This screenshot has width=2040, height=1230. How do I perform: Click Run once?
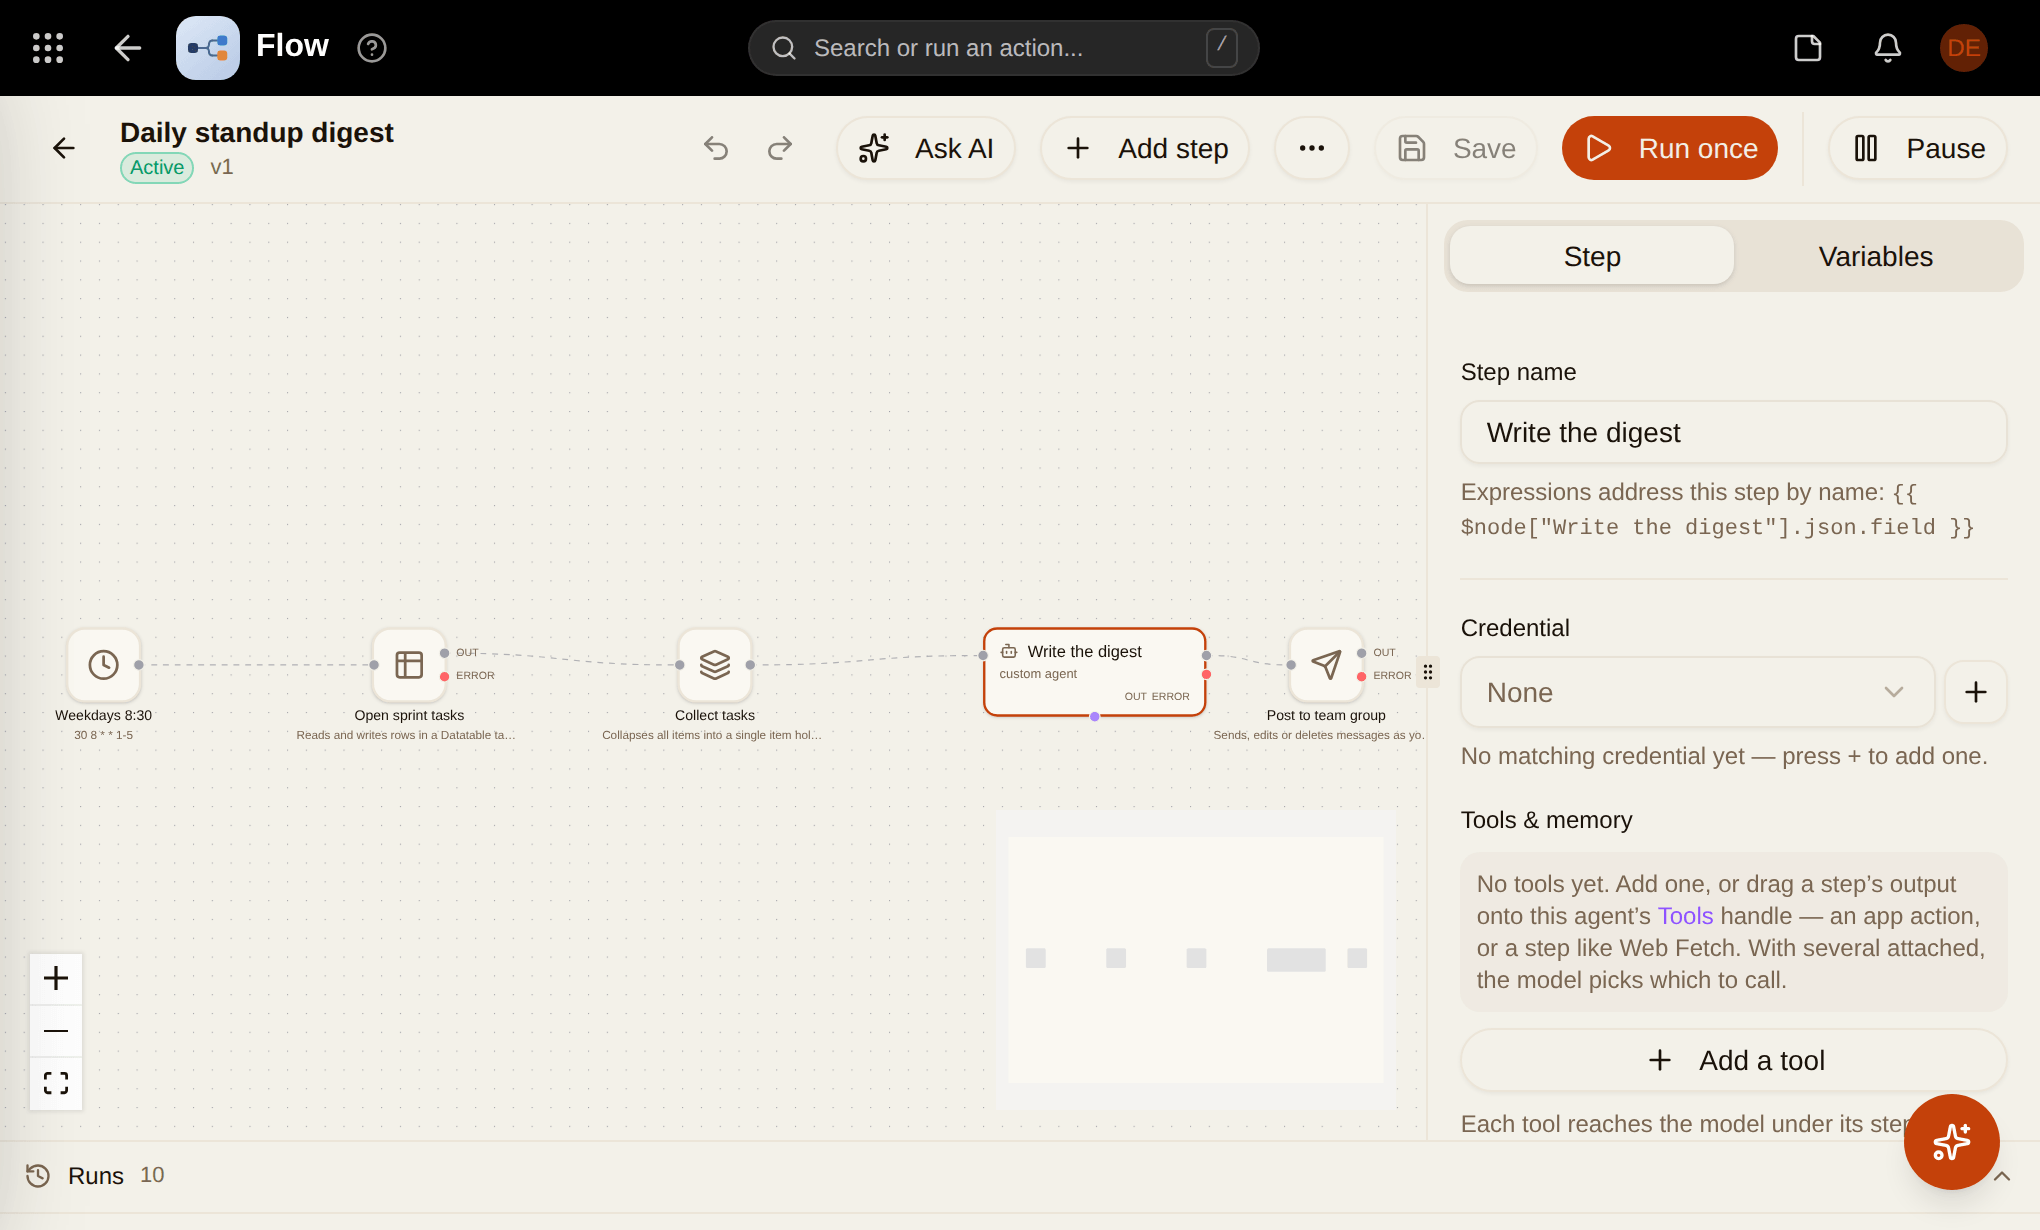(1670, 148)
